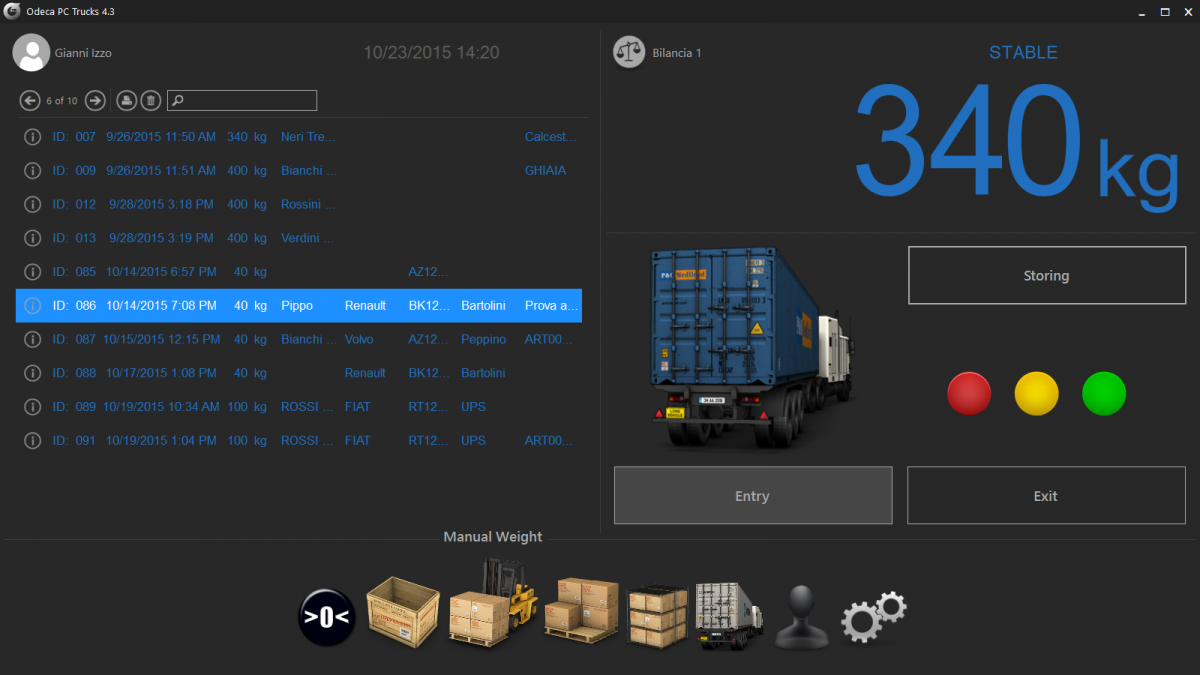Screen dimensions: 1200x675
Task: Go to next record page arrow
Action: (x=95, y=100)
